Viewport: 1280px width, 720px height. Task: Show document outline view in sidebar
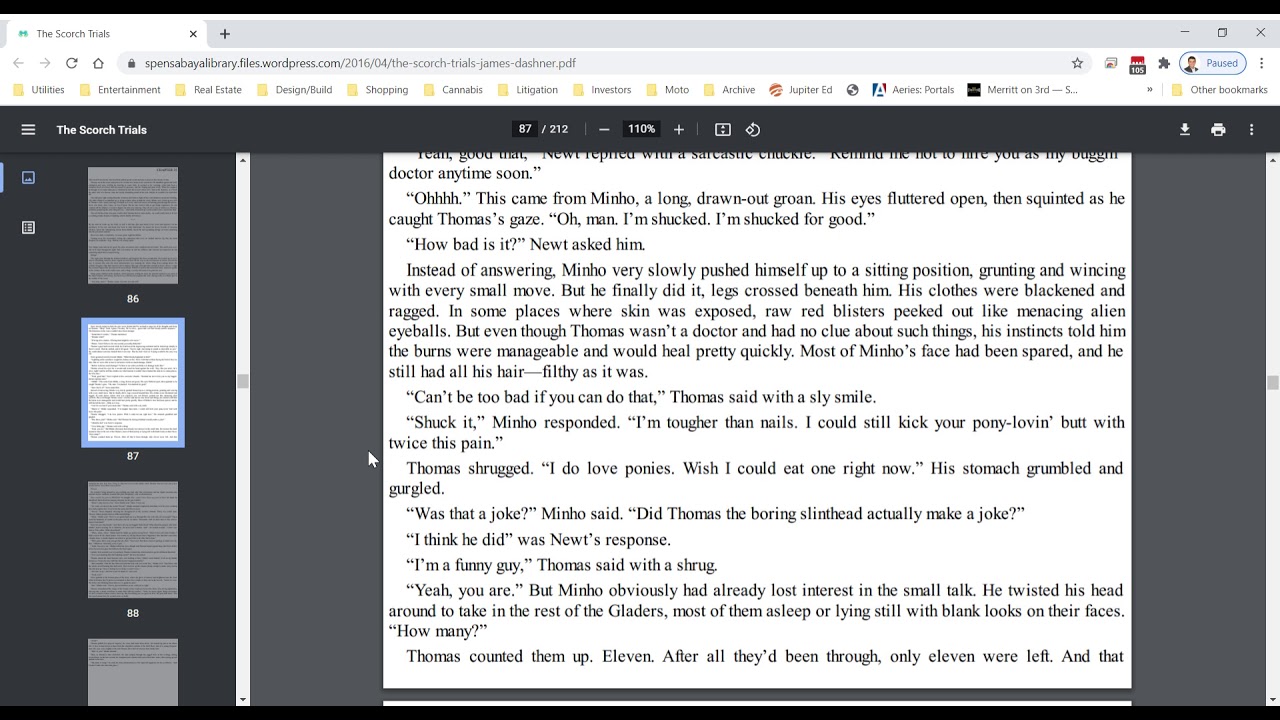click(x=28, y=228)
